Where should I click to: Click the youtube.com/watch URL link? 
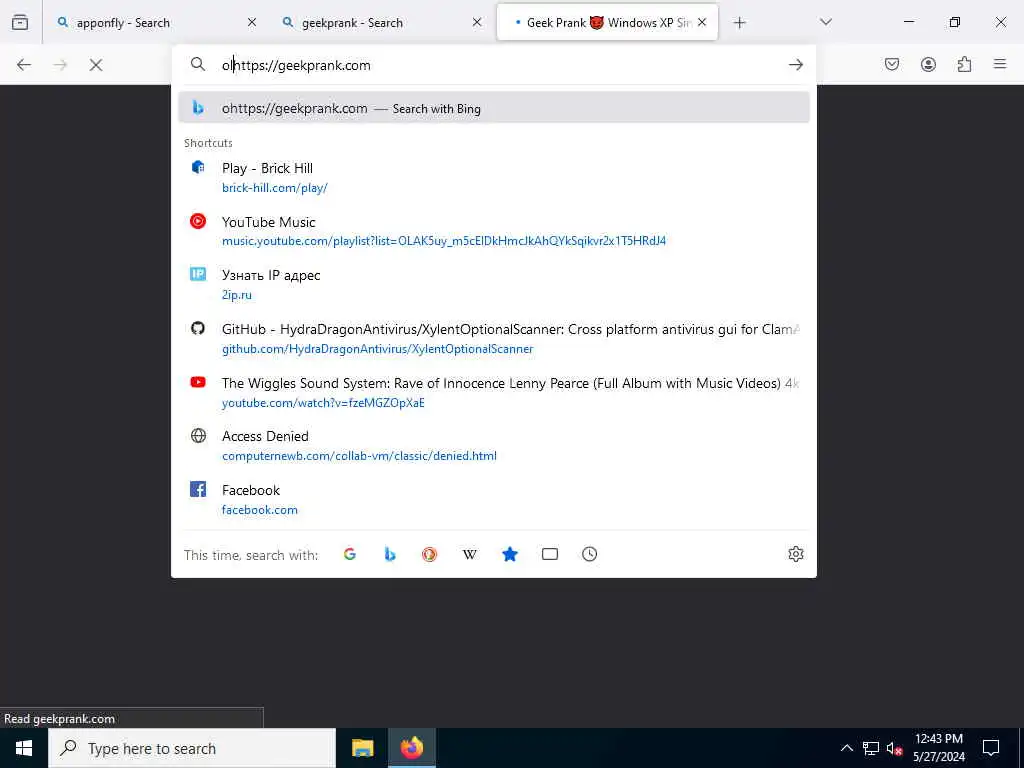click(x=323, y=403)
